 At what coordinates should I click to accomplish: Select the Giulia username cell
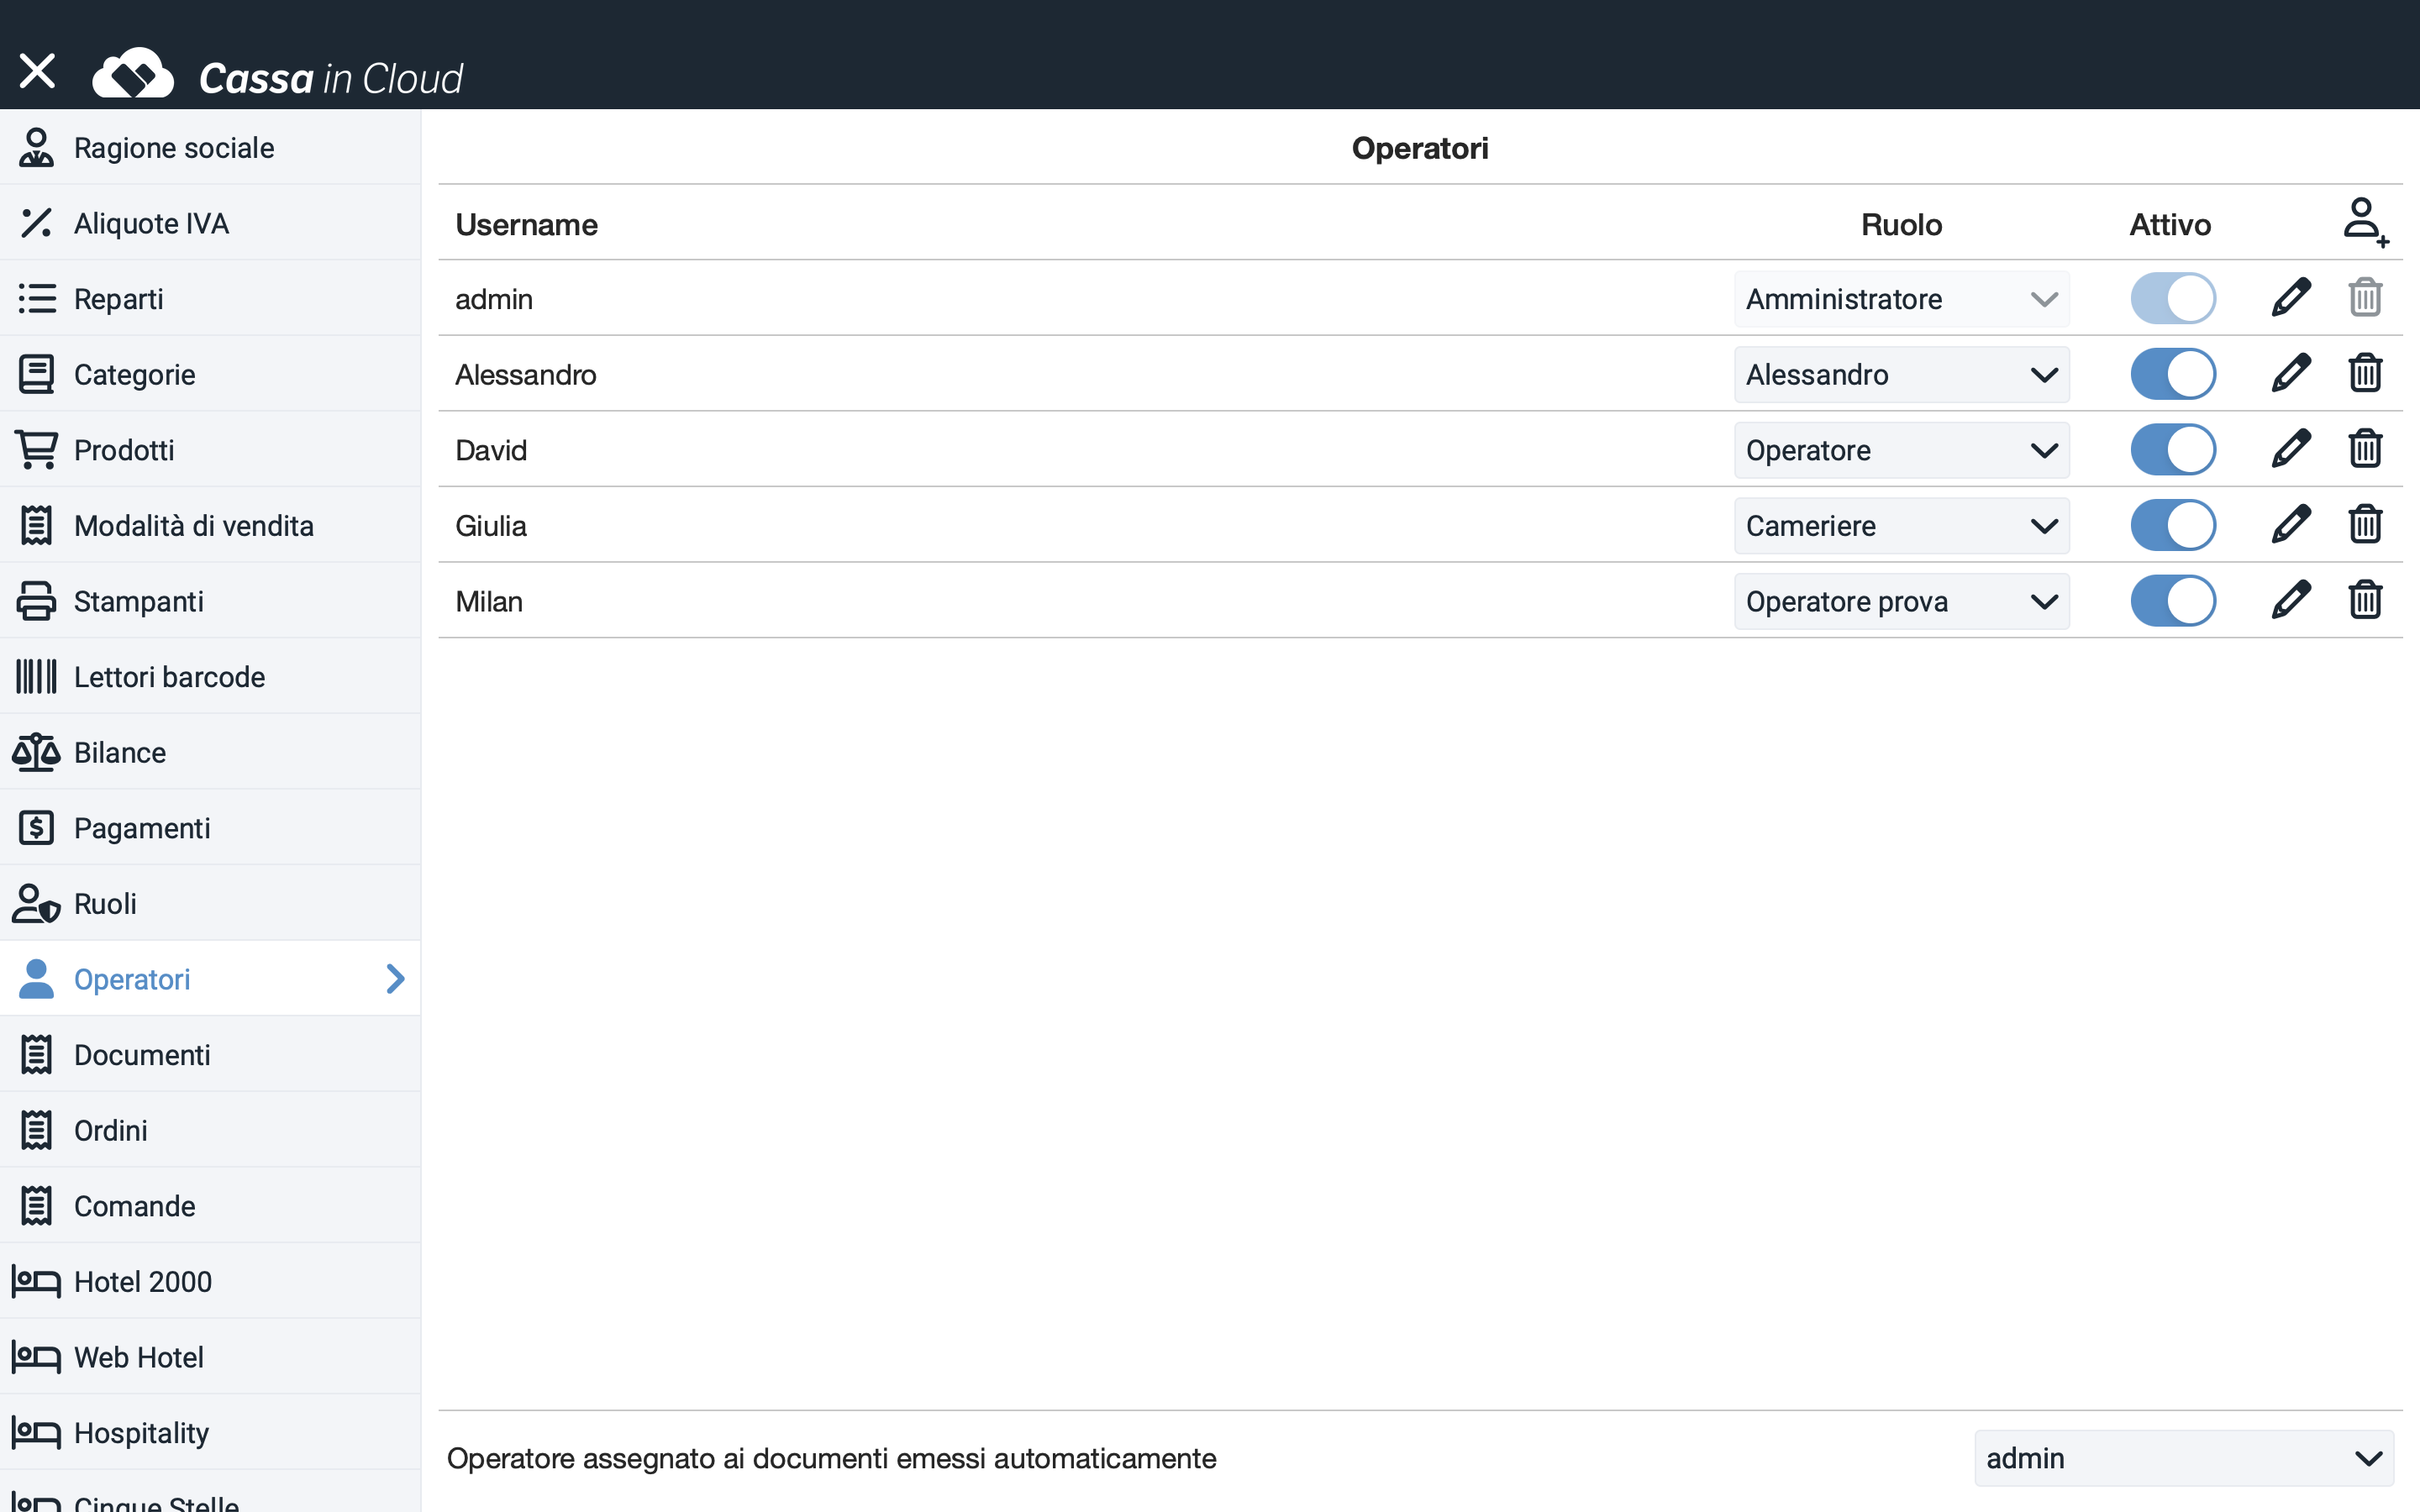491,525
